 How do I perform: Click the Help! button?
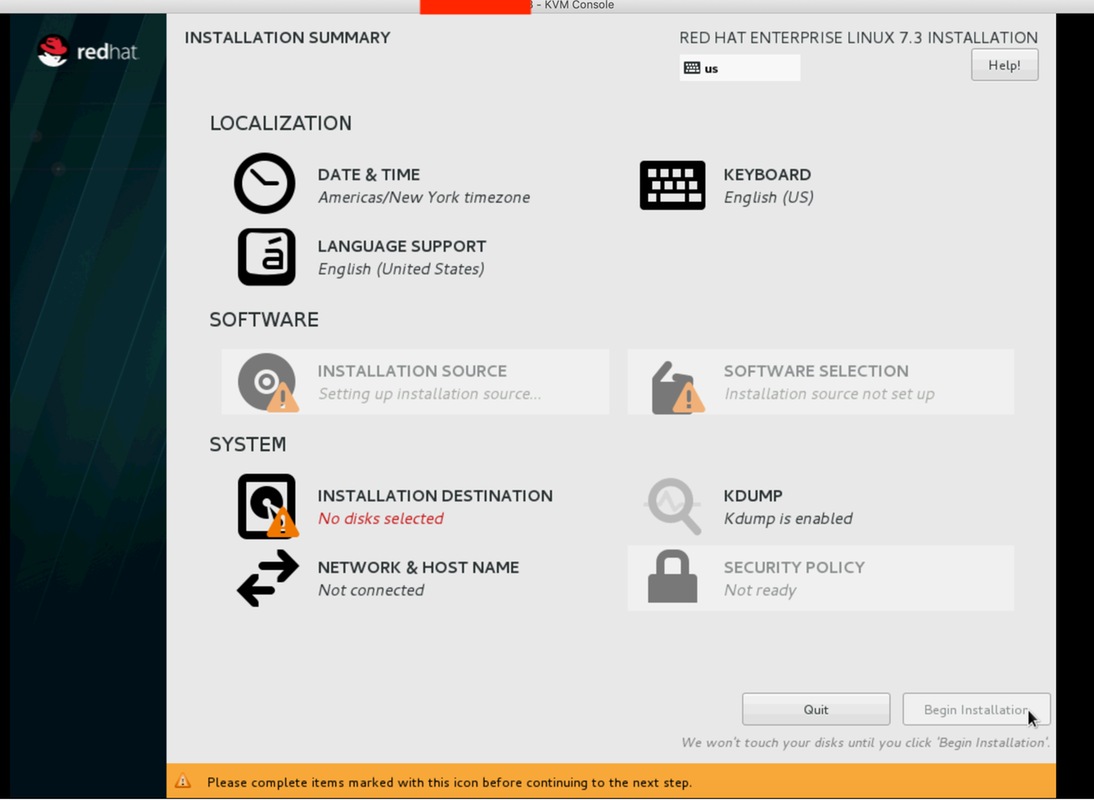pos(1004,65)
